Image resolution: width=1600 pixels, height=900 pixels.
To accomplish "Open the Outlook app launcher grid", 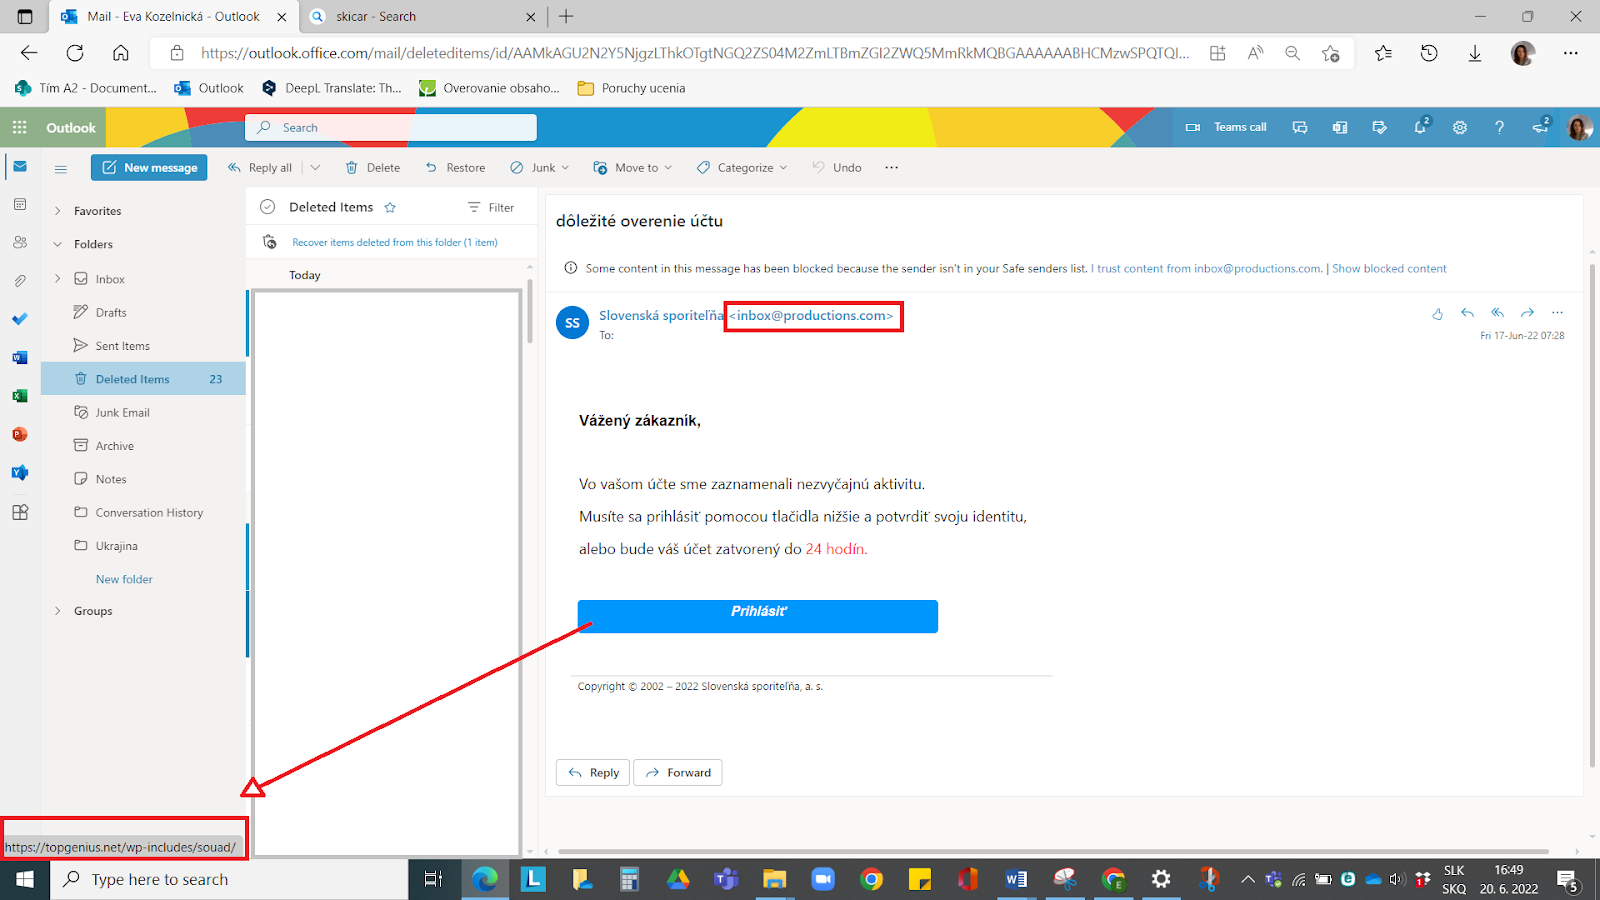I will (x=20, y=127).
